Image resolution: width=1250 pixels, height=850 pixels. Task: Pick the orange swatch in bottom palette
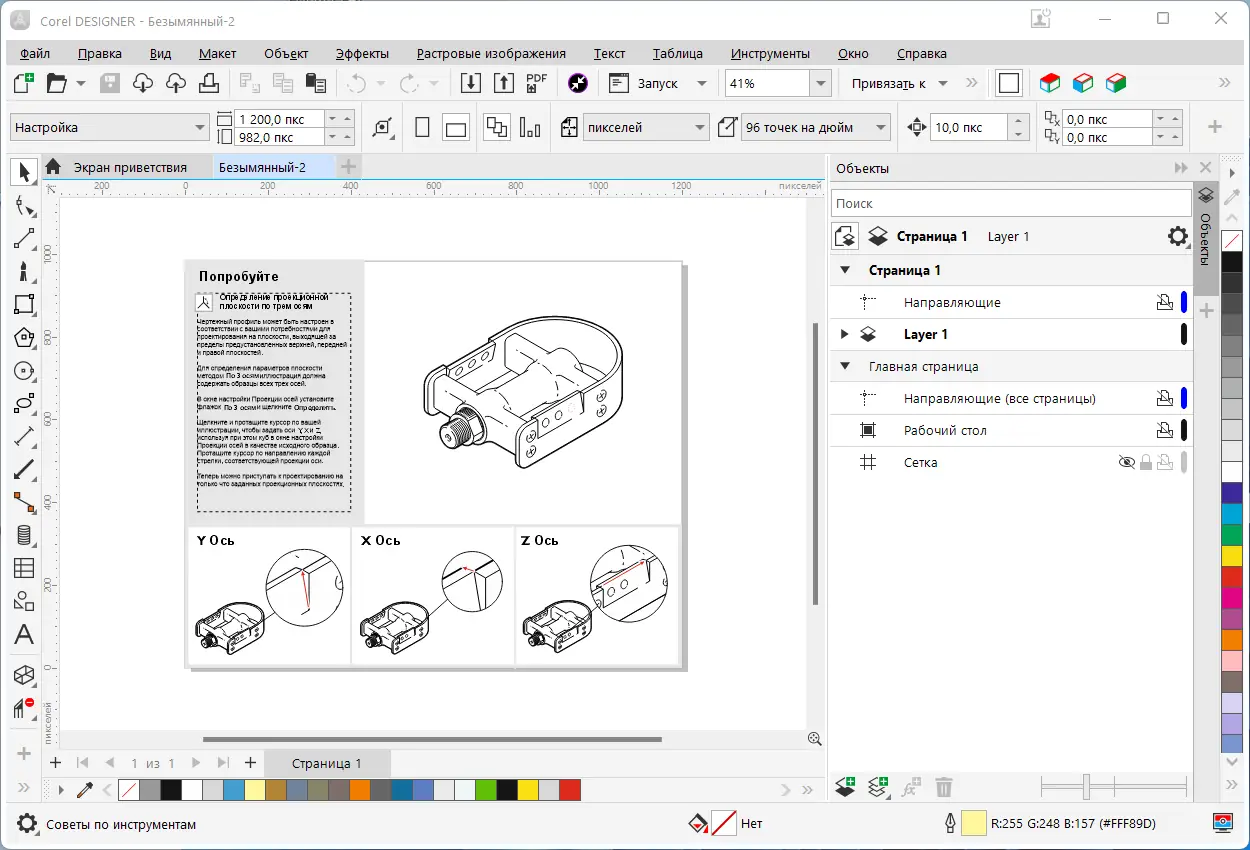point(360,791)
